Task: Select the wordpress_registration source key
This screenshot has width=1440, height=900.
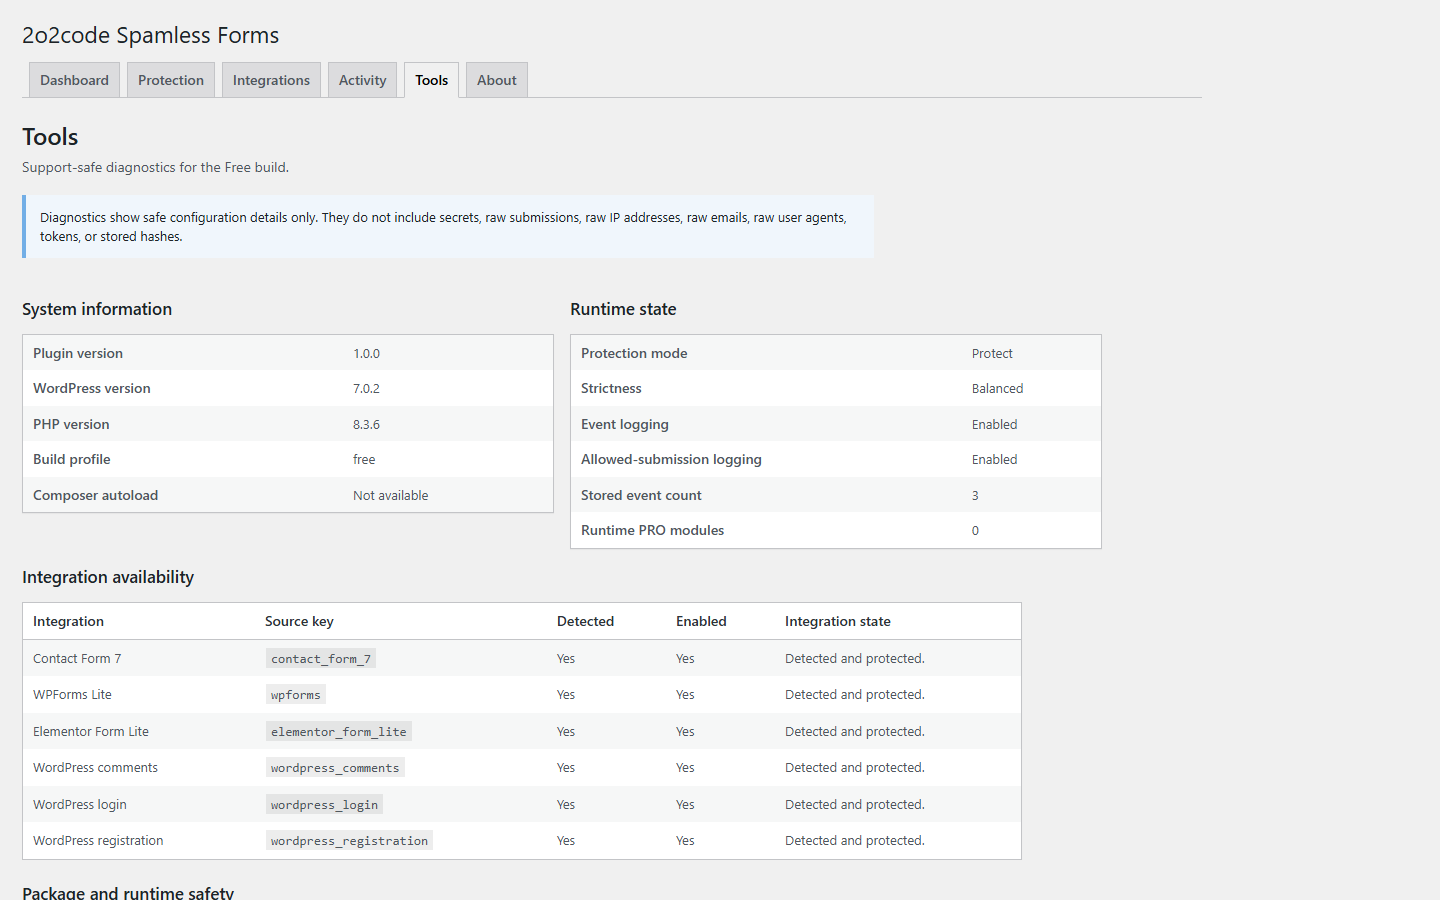Action: point(349,841)
